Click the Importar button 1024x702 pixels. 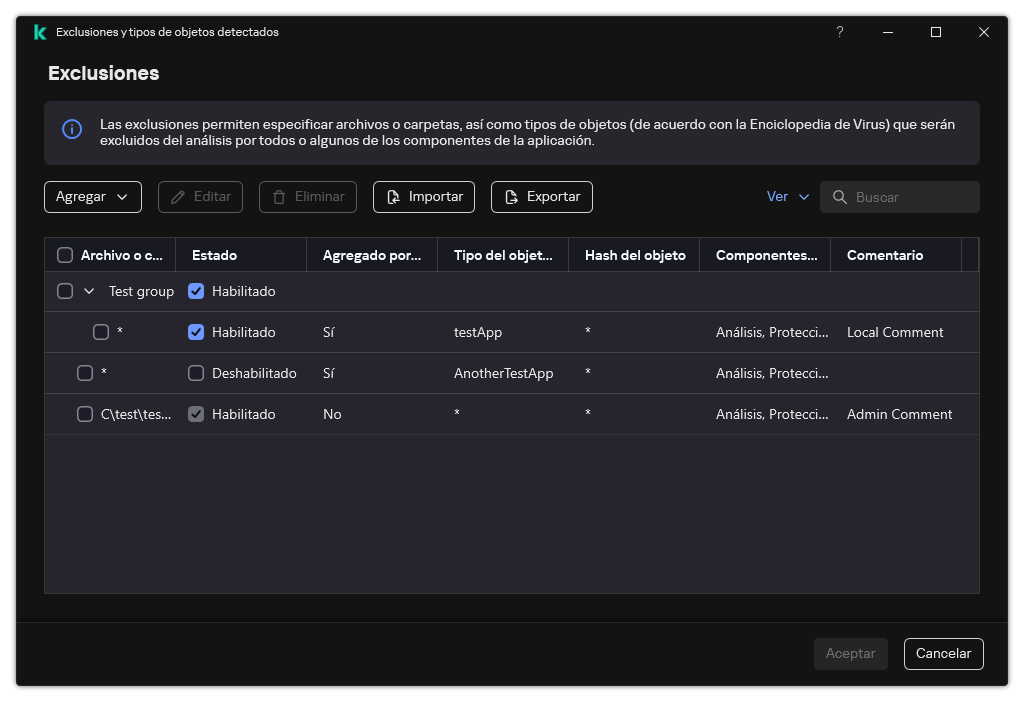pyautogui.click(x=423, y=197)
